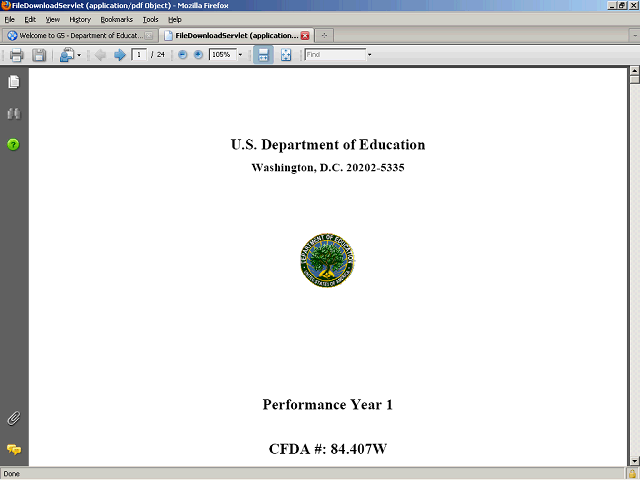Image resolution: width=640 pixels, height=480 pixels.
Task: Open the comments panel icon
Action: (13, 449)
